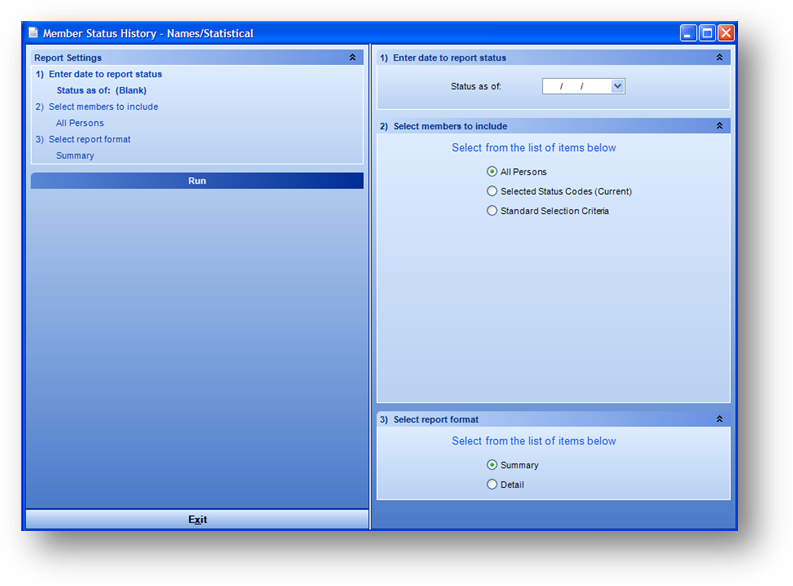This screenshot has width=793, height=586.
Task: Choose Selected Status Codes (Current) option
Action: point(492,191)
